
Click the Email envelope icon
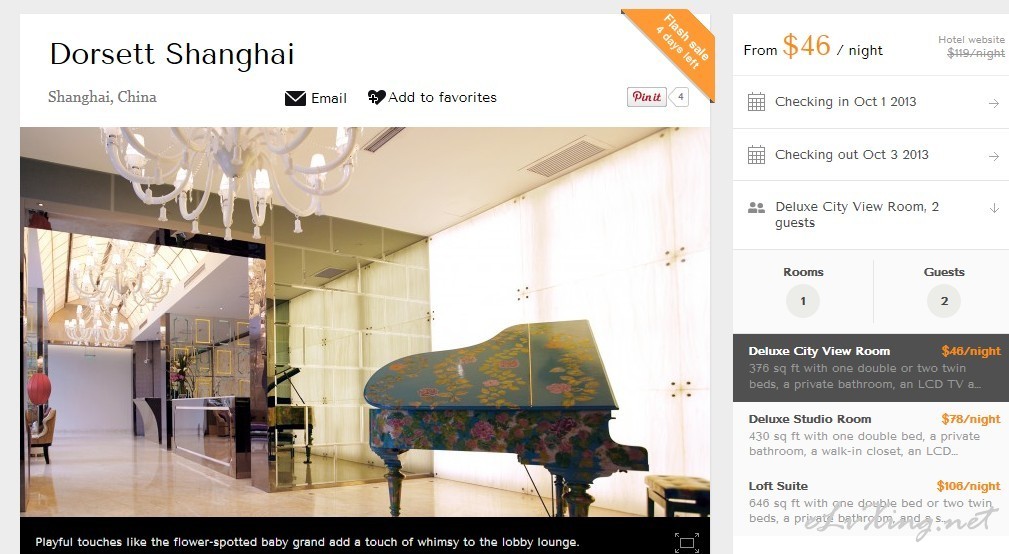pyautogui.click(x=295, y=98)
